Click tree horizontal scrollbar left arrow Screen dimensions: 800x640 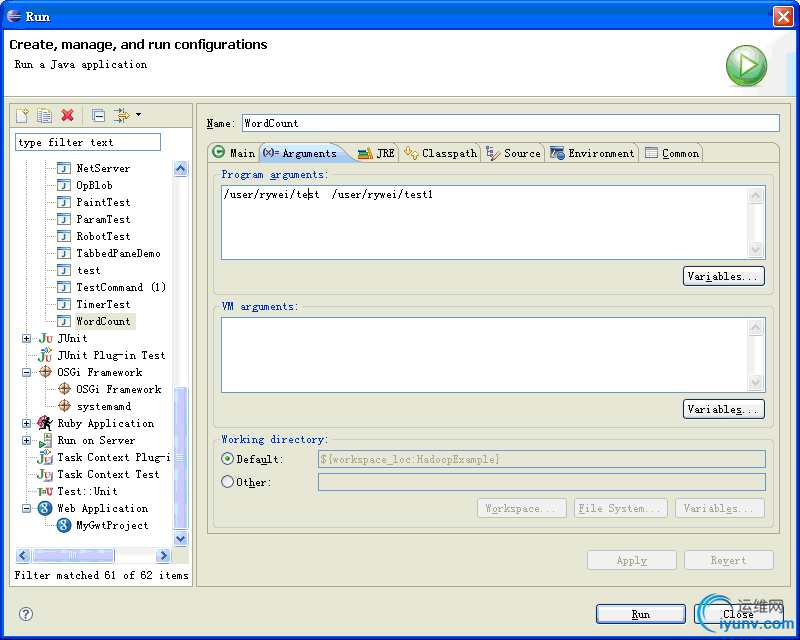pyautogui.click(x=23, y=555)
